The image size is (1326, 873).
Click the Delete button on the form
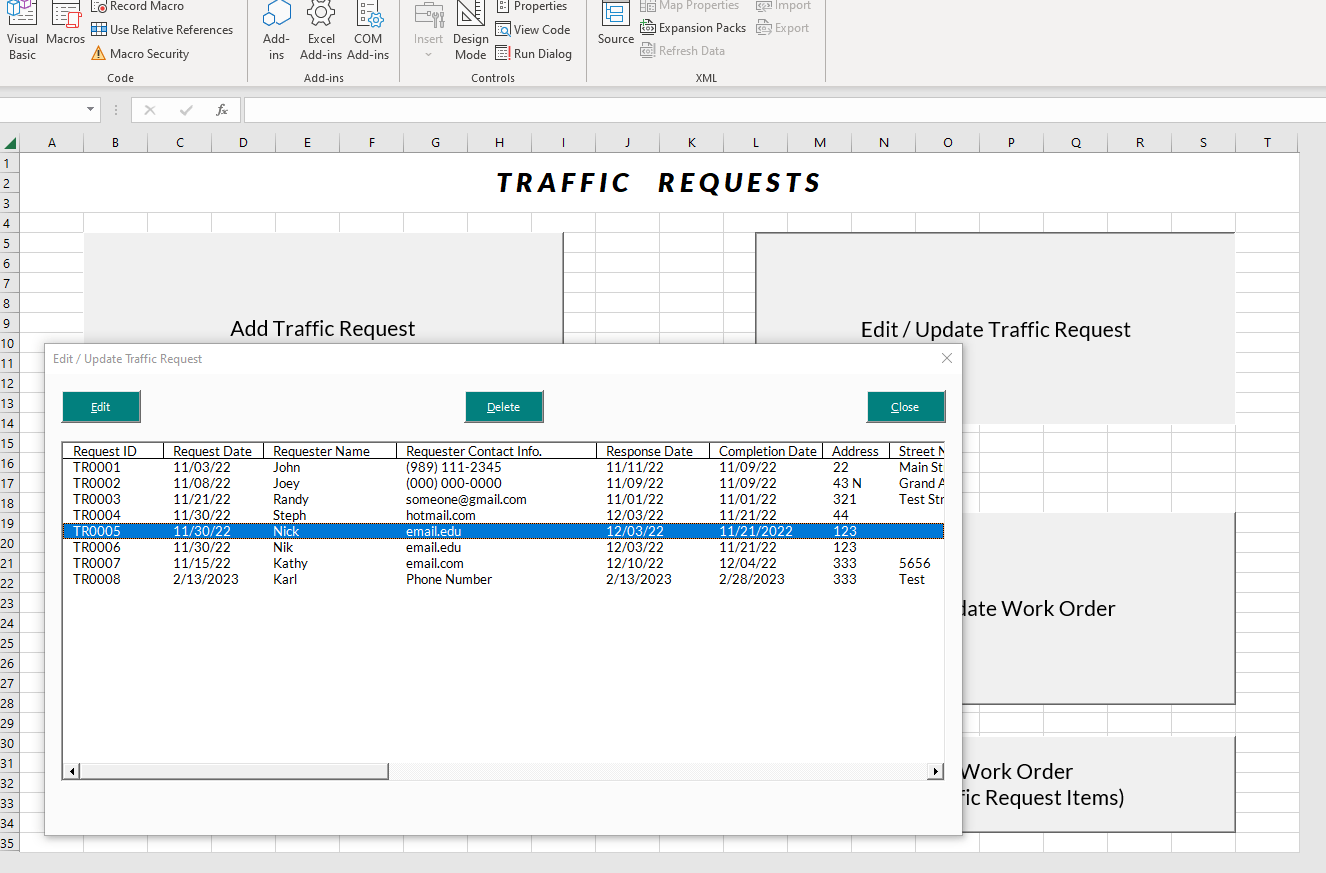pyautogui.click(x=504, y=406)
